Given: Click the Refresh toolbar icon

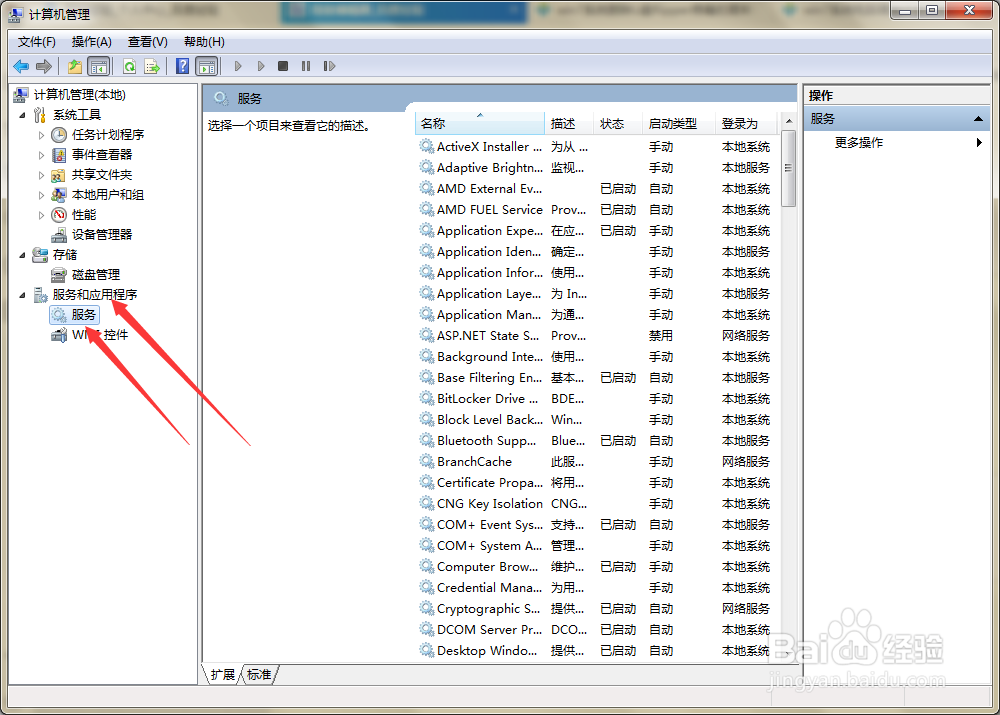Looking at the screenshot, I should [129, 66].
